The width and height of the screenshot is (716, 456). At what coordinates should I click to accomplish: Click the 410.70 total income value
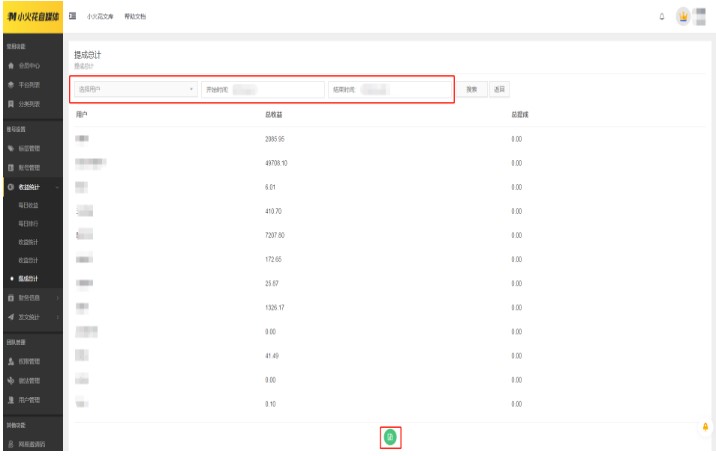coord(273,211)
